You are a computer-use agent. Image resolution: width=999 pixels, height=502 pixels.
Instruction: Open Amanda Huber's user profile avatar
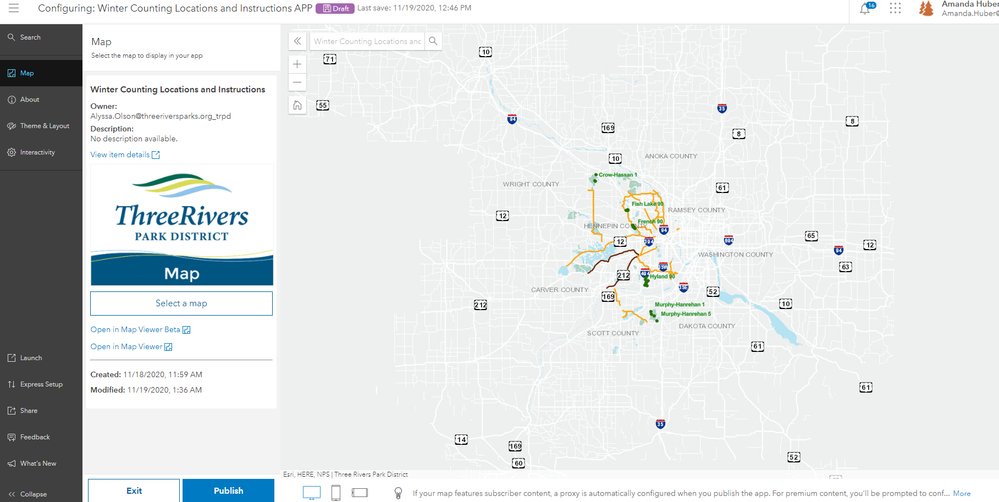[926, 8]
